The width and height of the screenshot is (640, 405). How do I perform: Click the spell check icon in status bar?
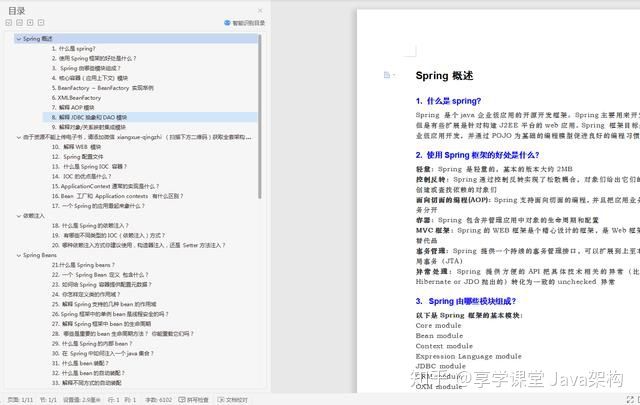click(x=182, y=400)
